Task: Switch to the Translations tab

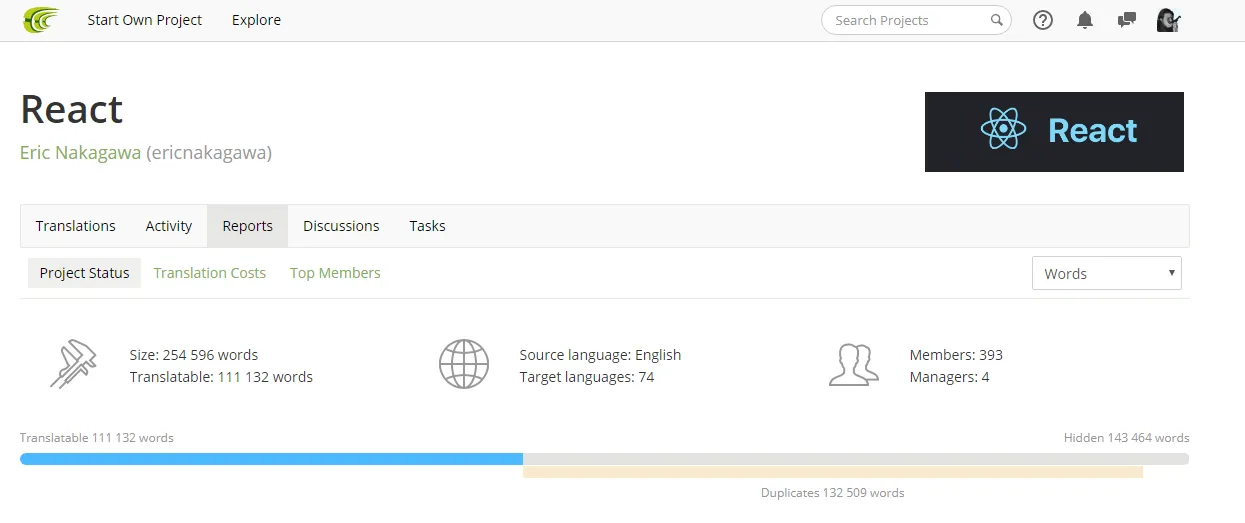Action: (x=76, y=226)
